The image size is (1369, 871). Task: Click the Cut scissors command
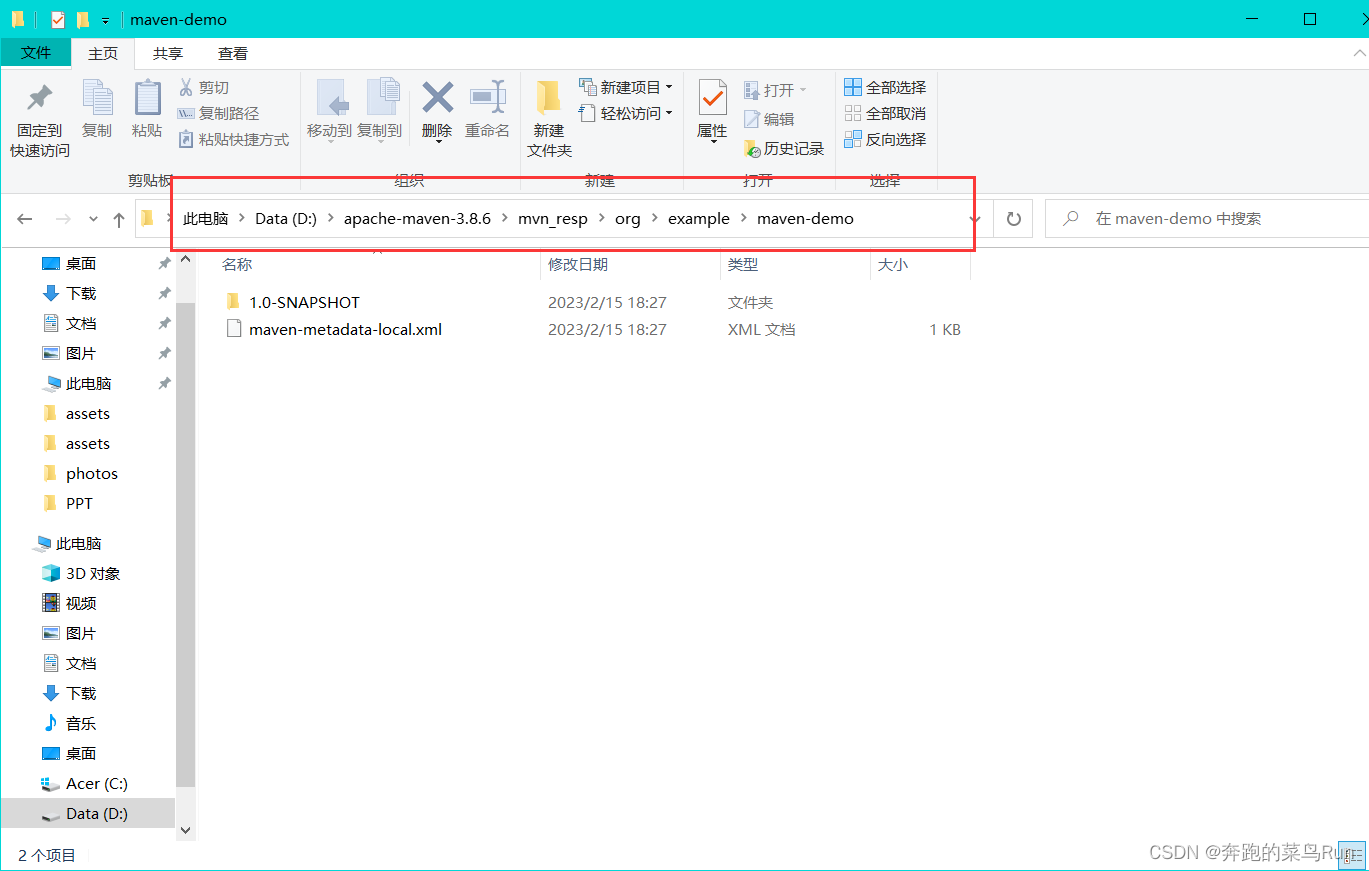204,88
